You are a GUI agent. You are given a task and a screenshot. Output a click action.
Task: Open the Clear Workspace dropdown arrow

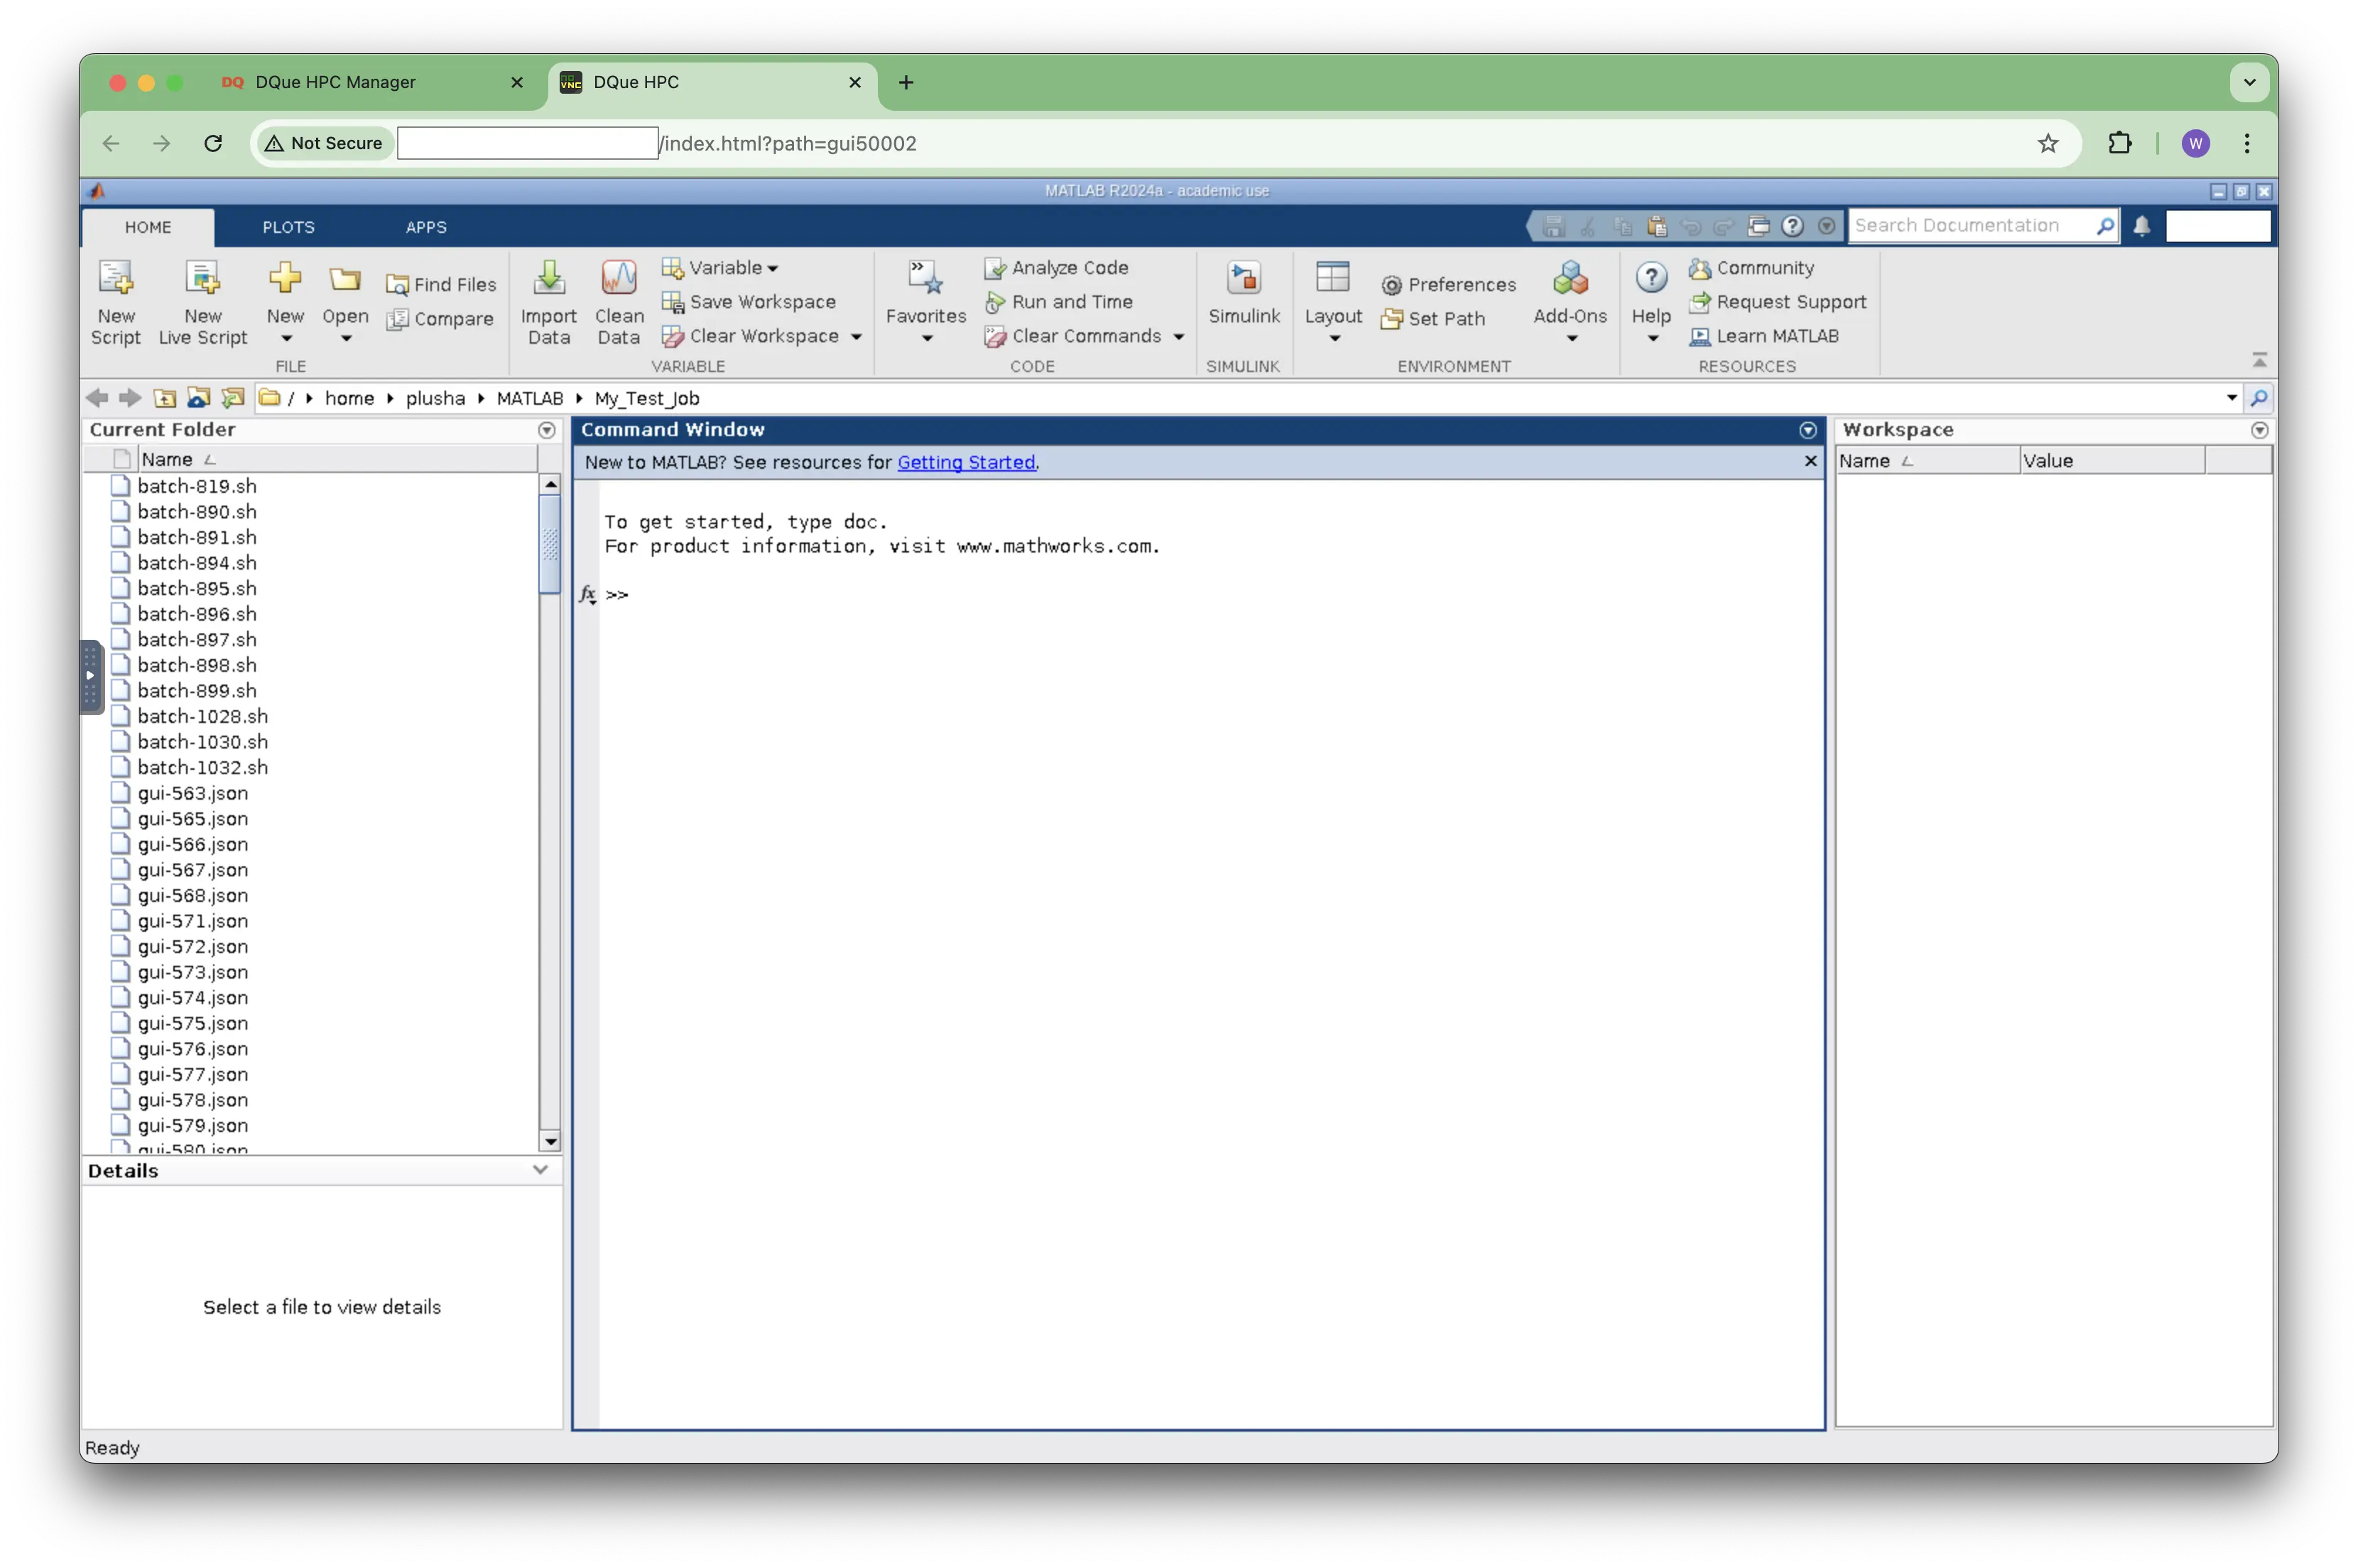[x=856, y=337]
